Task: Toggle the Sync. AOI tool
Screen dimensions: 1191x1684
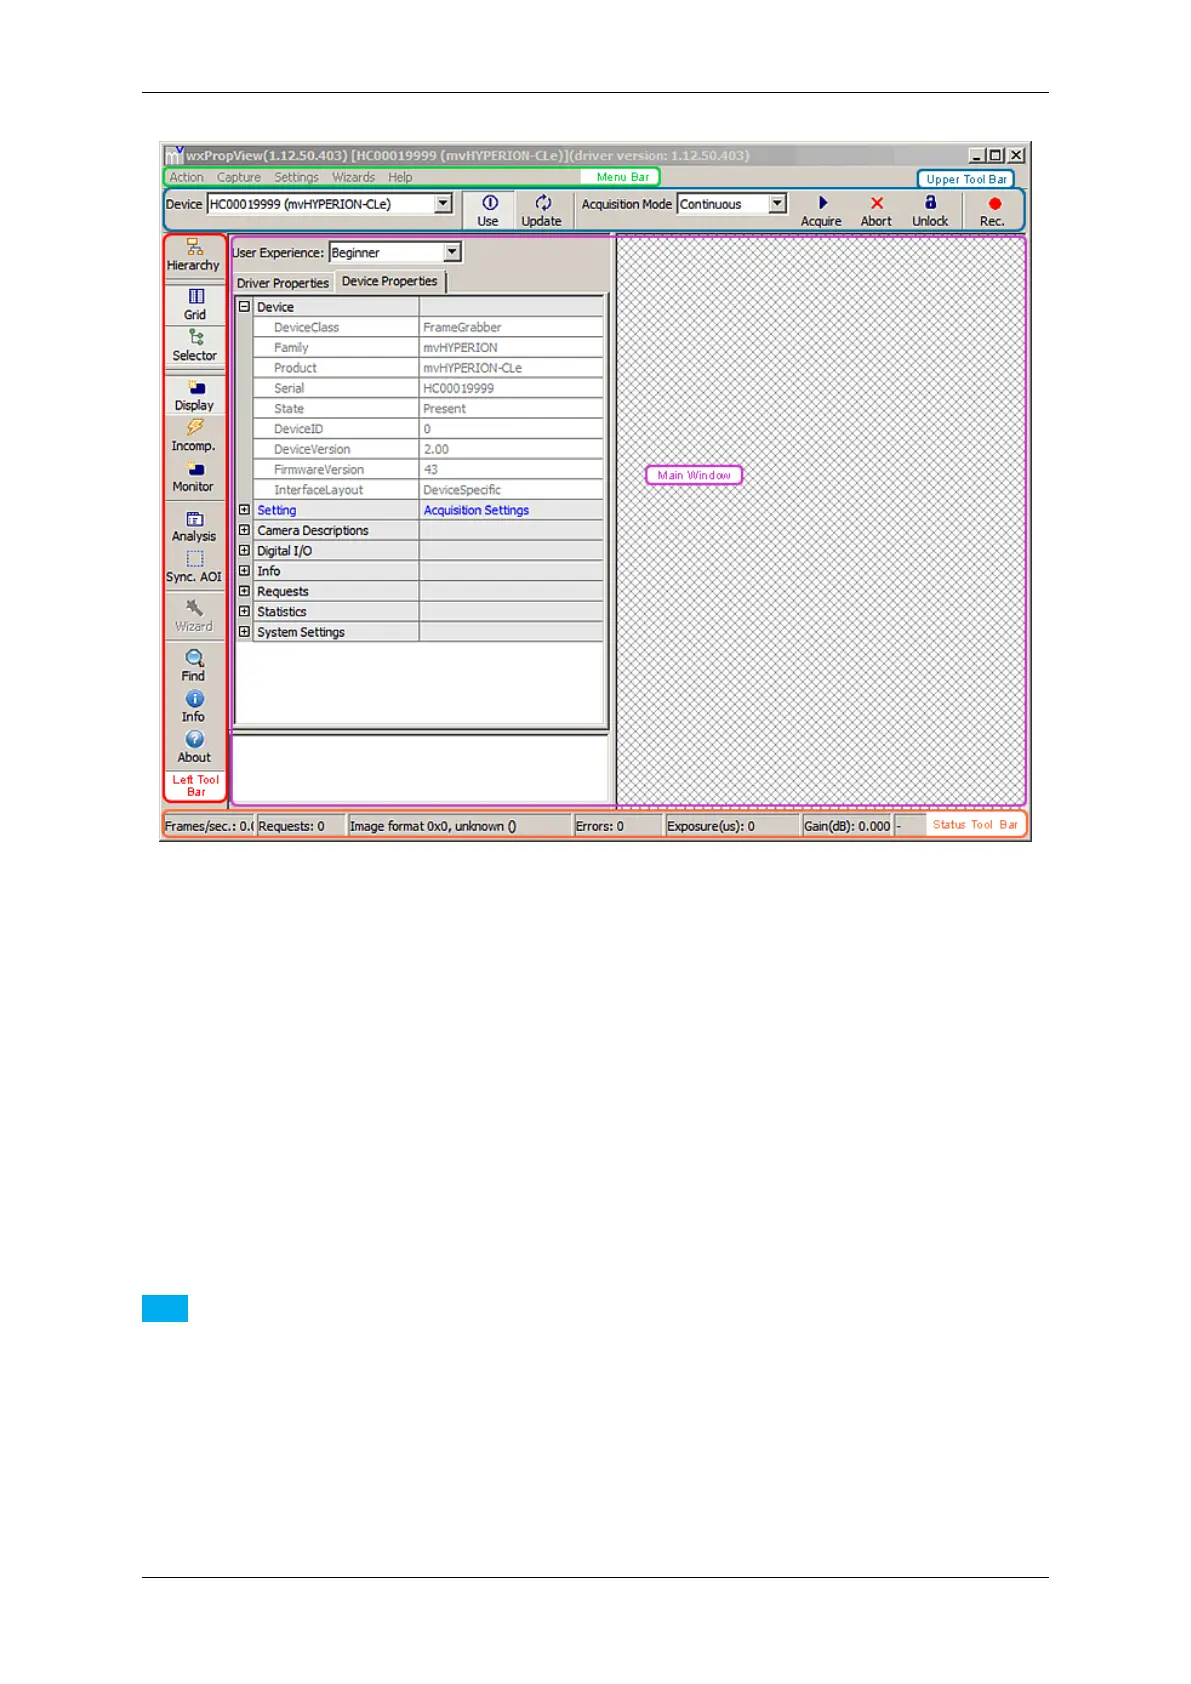Action: coord(194,567)
